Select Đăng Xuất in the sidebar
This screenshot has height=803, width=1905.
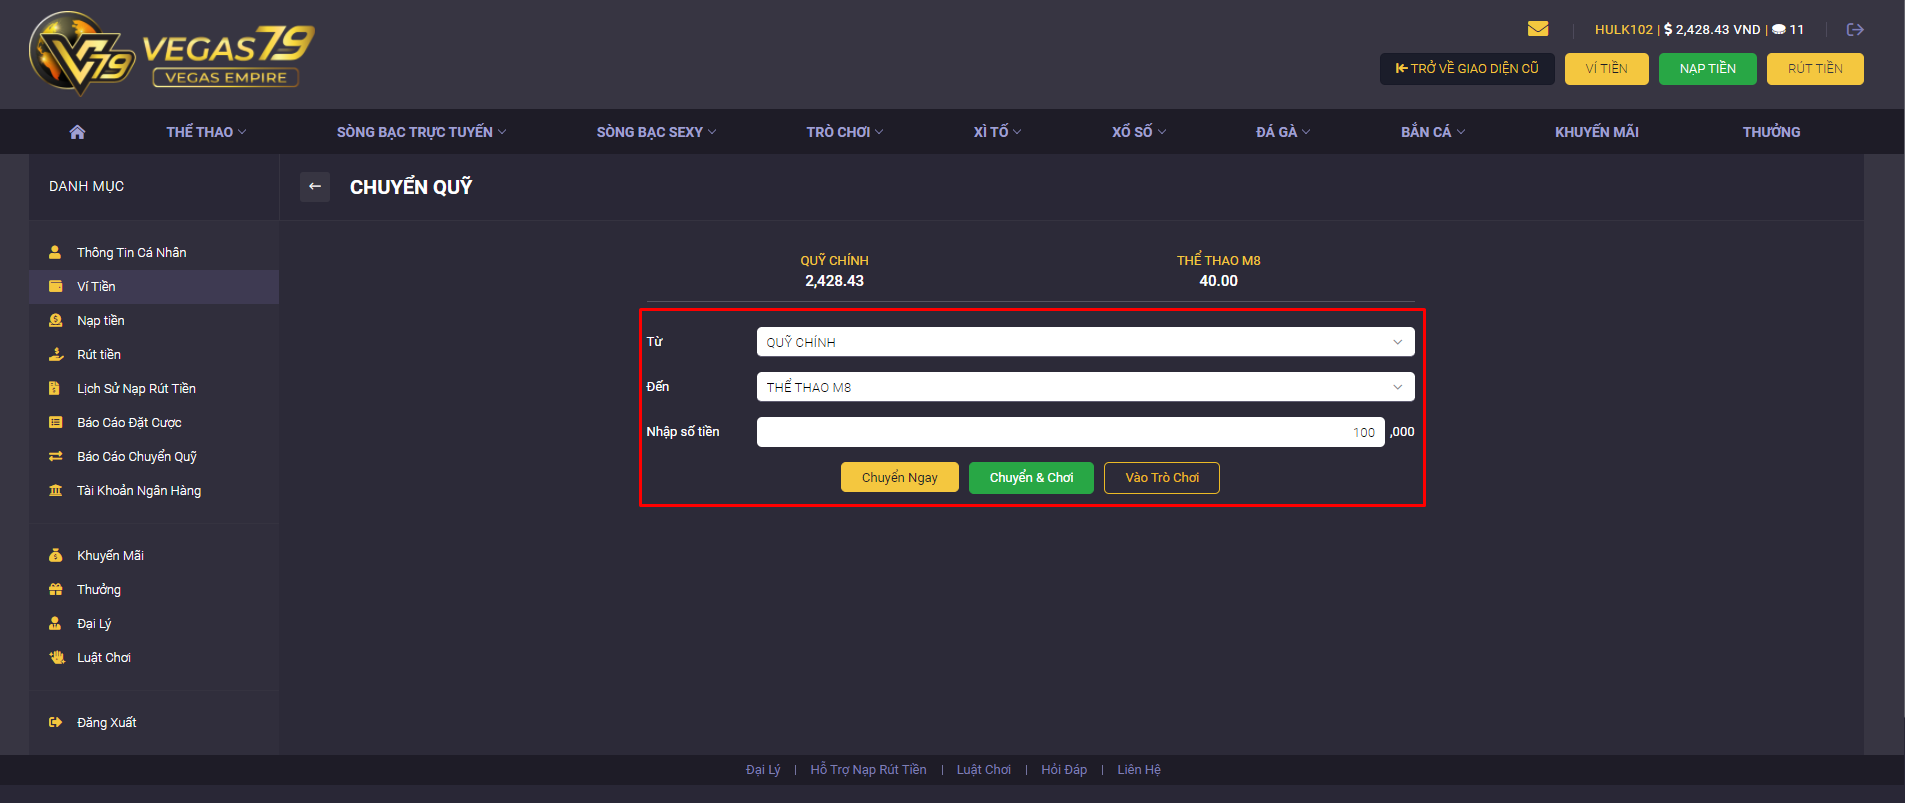[106, 722]
